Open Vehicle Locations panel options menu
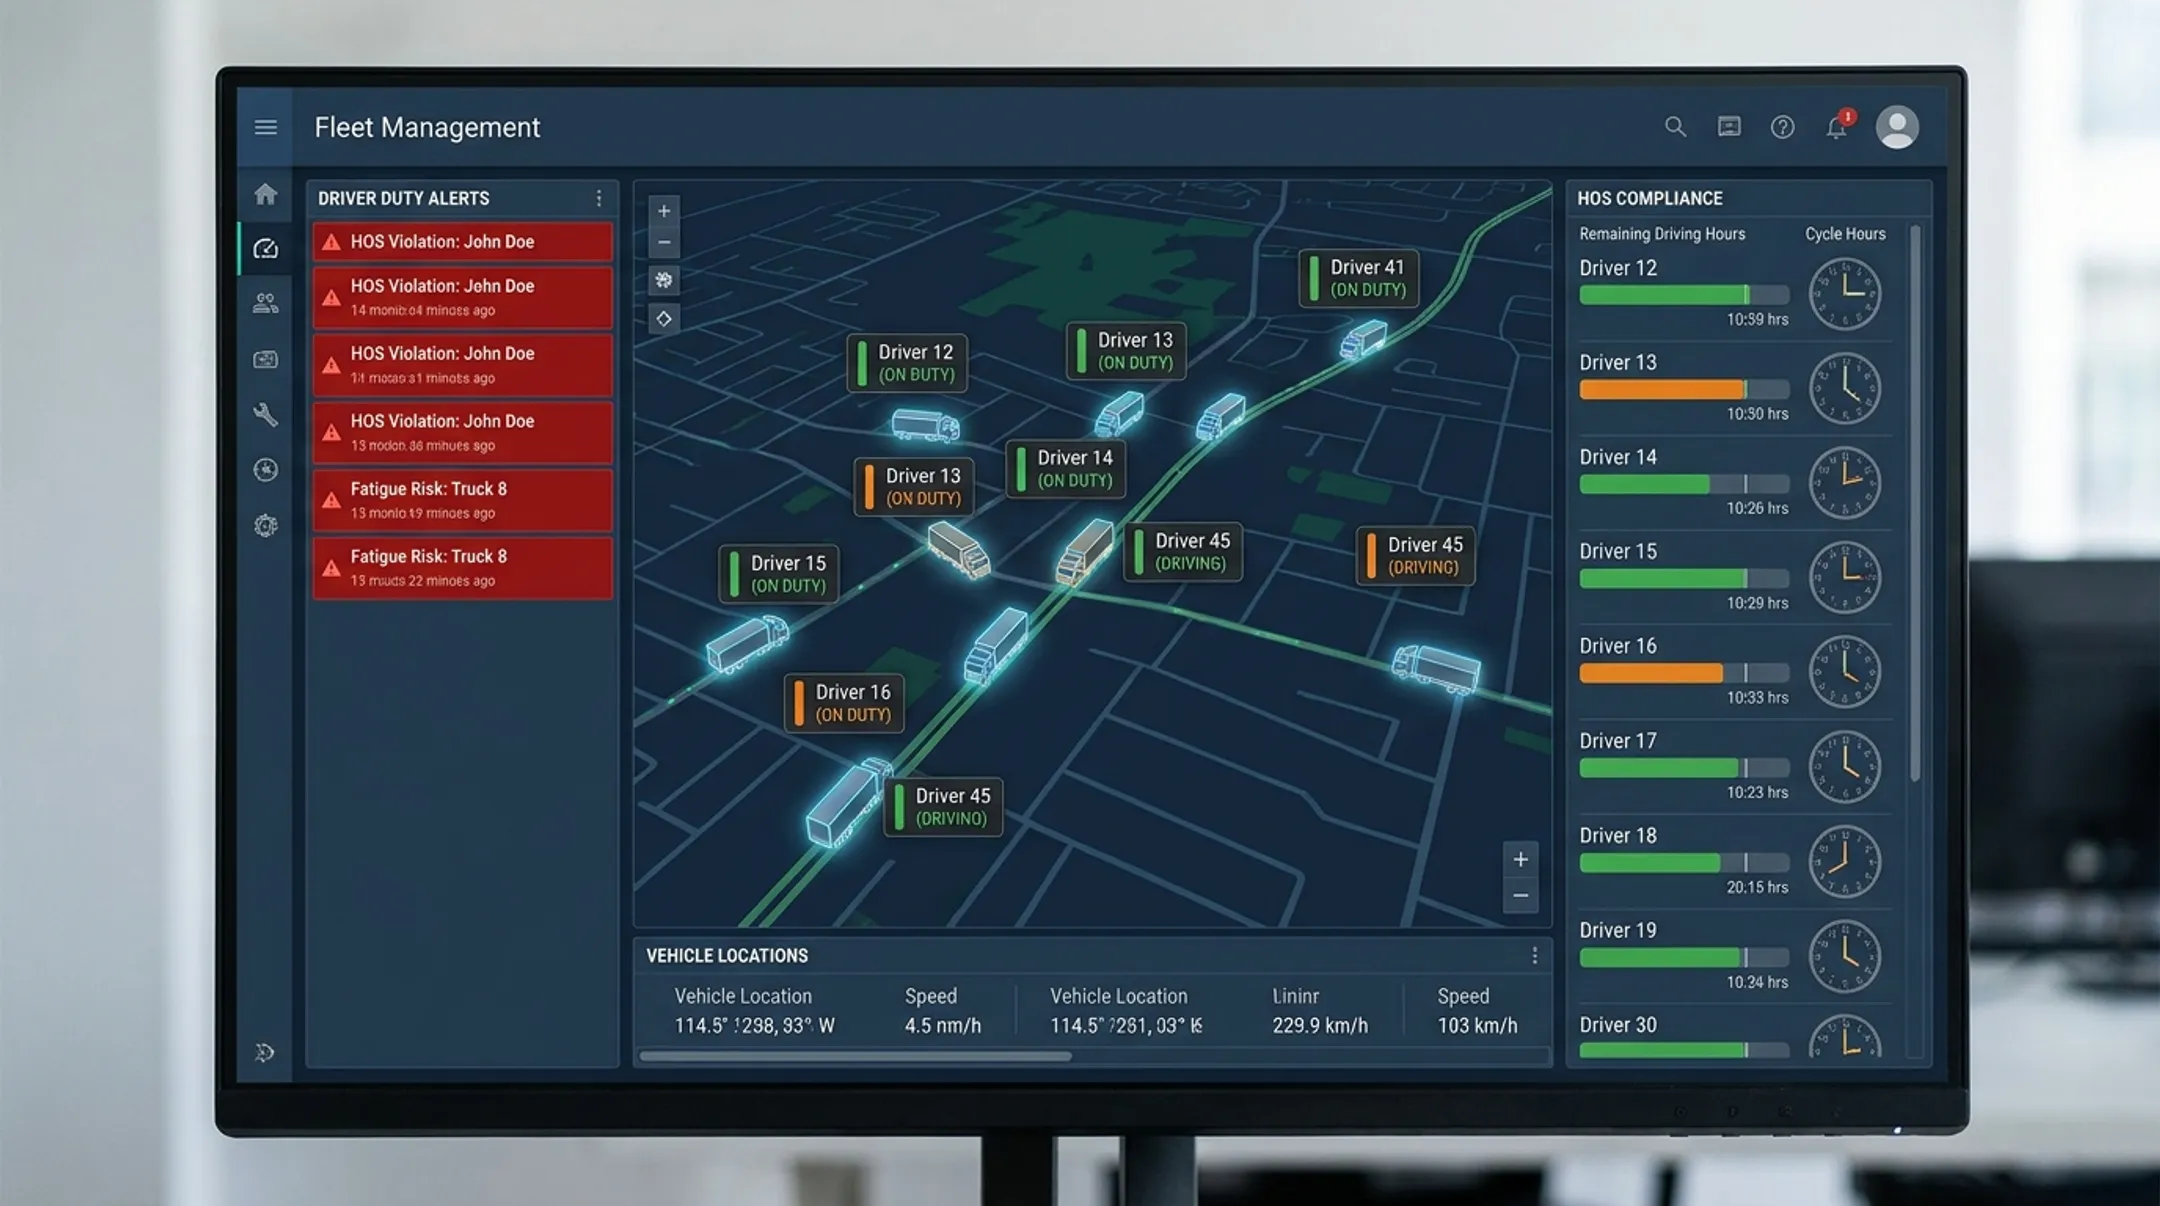The width and height of the screenshot is (2160, 1206). (x=1534, y=956)
